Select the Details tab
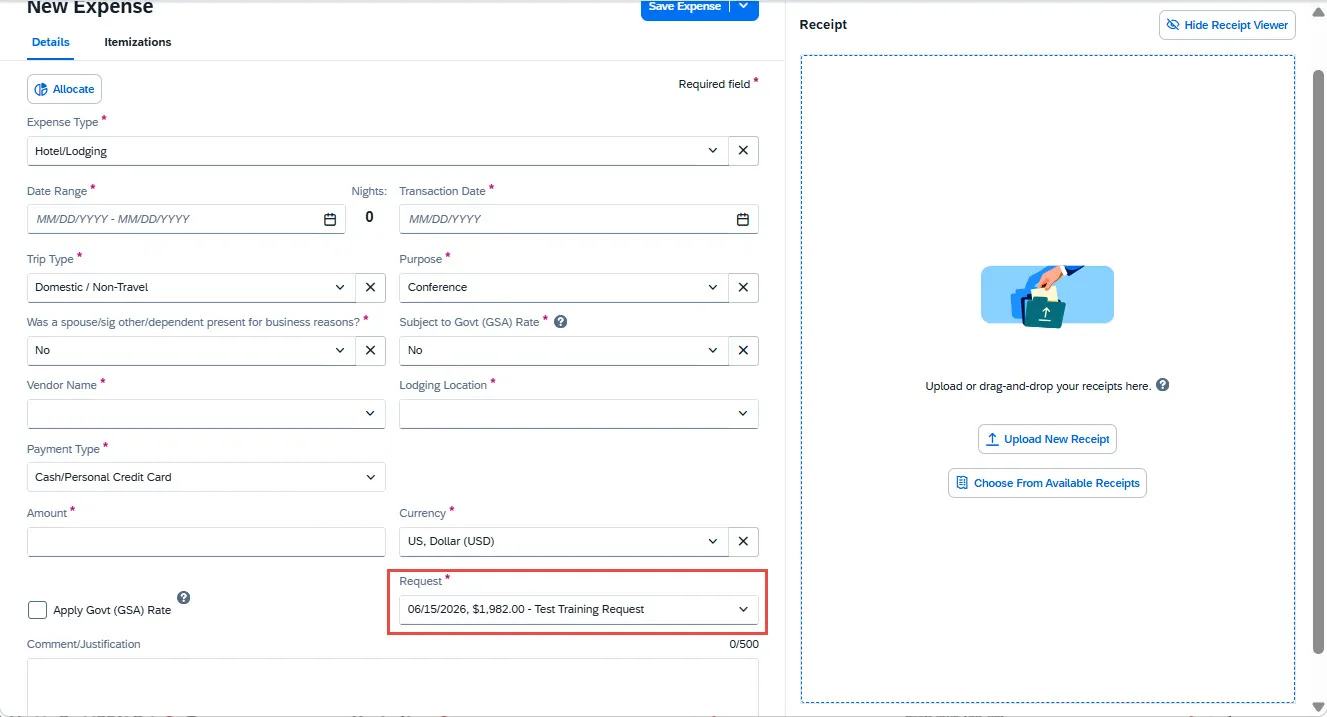The width and height of the screenshot is (1327, 717). coord(51,42)
